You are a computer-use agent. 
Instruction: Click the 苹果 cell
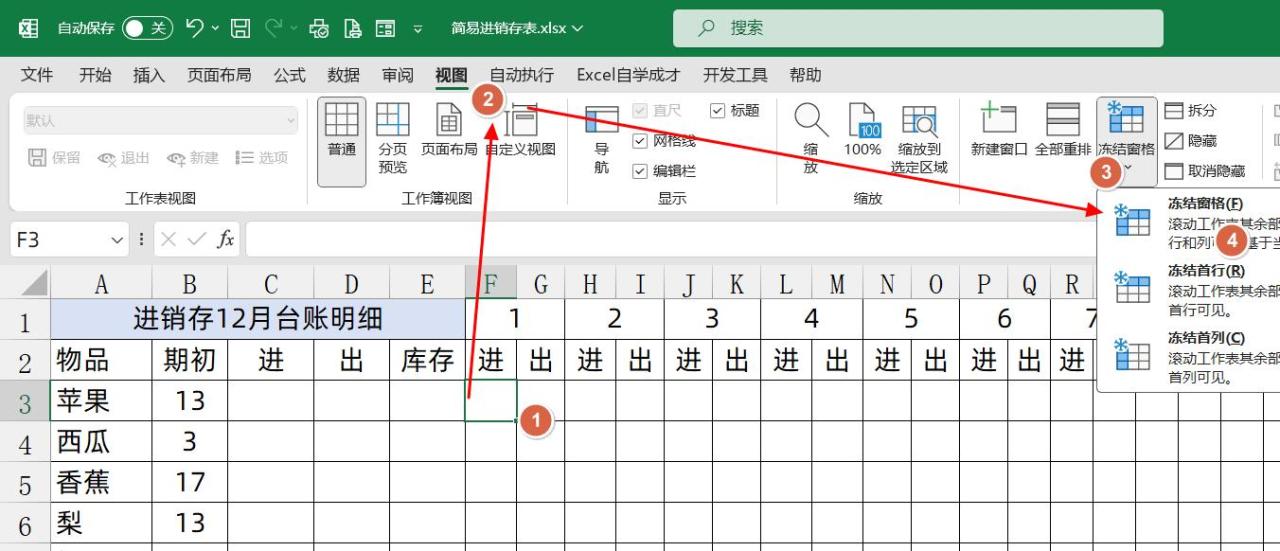click(101, 401)
